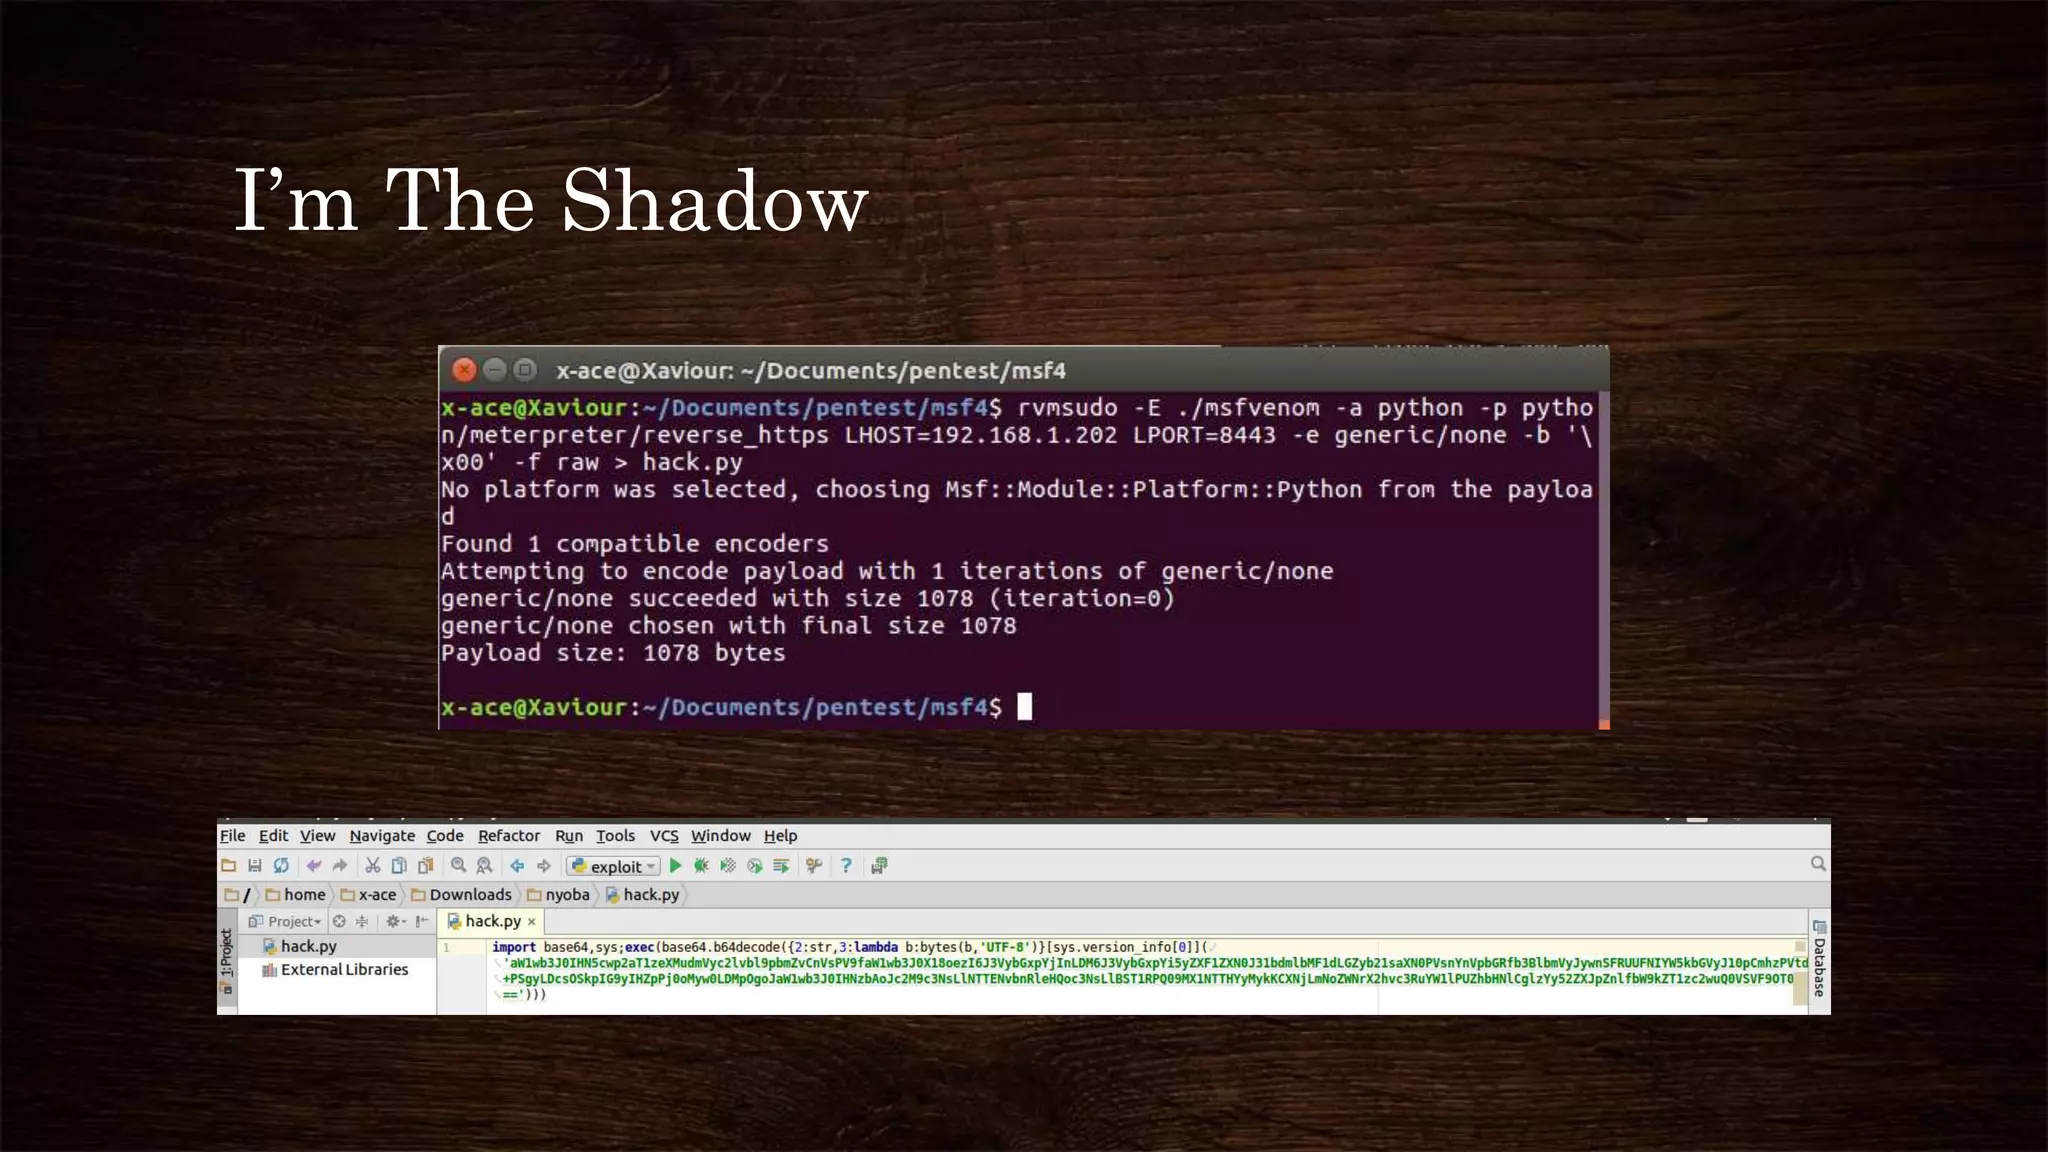2048x1152 pixels.
Task: Open the Navigate menu
Action: (x=382, y=836)
